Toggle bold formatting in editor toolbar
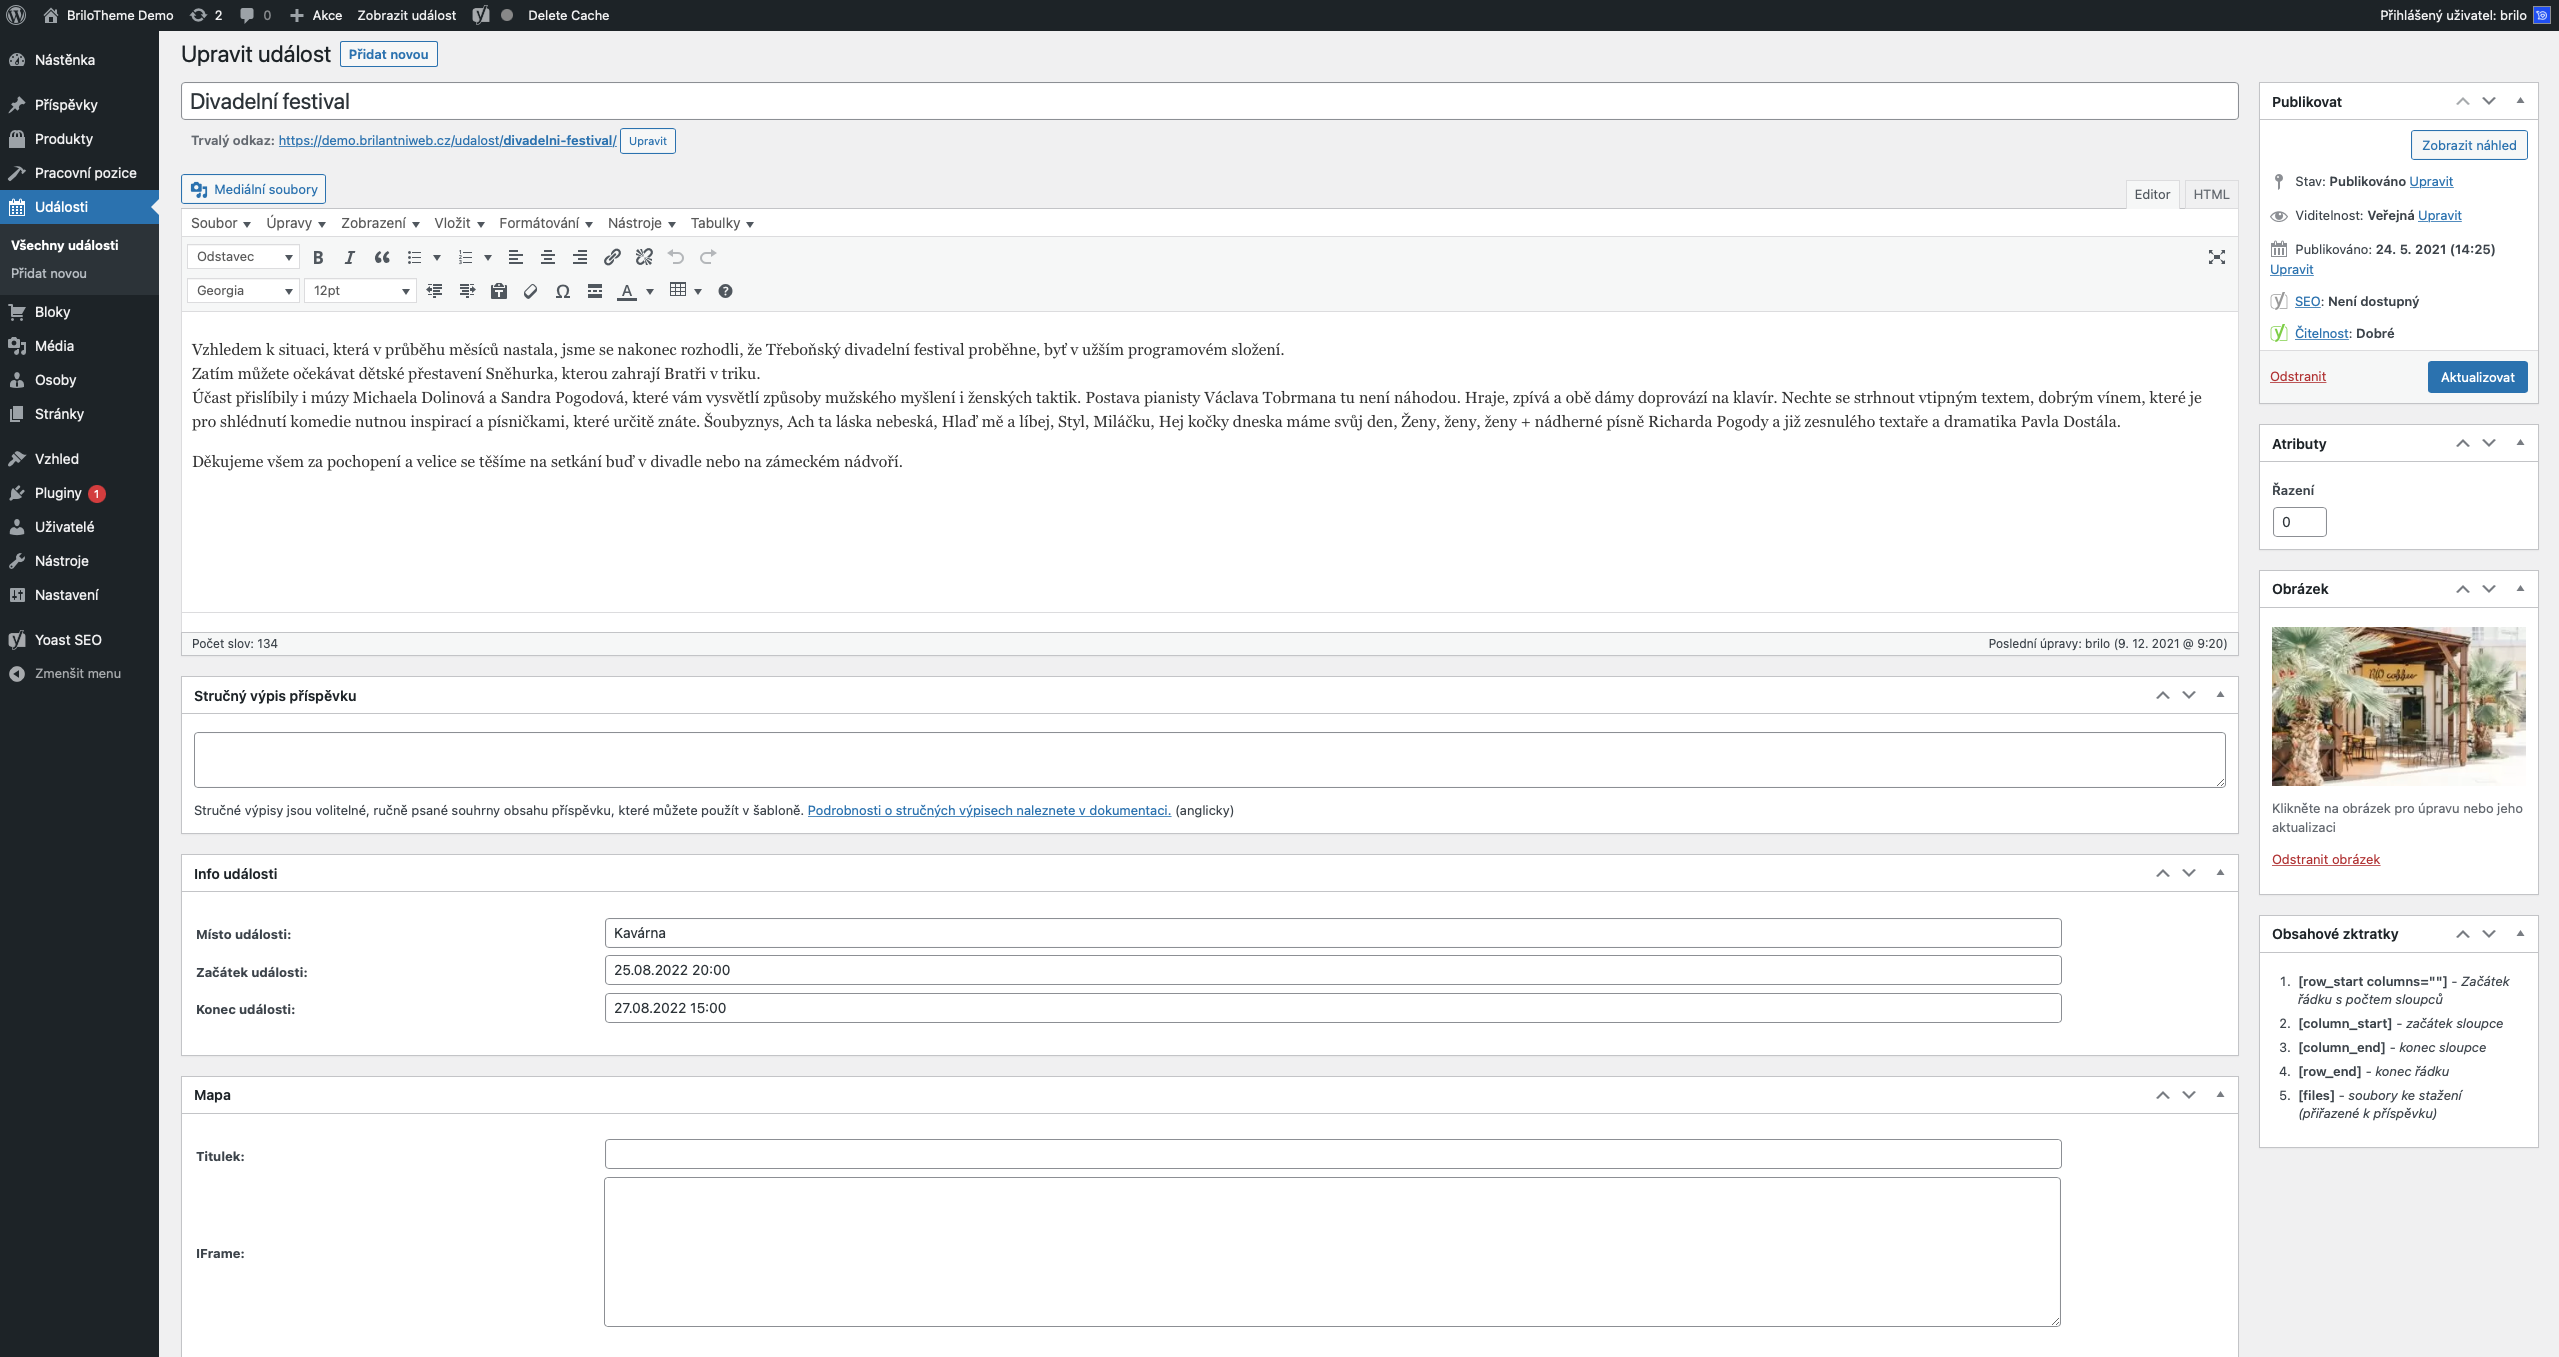The height and width of the screenshot is (1357, 2559). pos(318,257)
